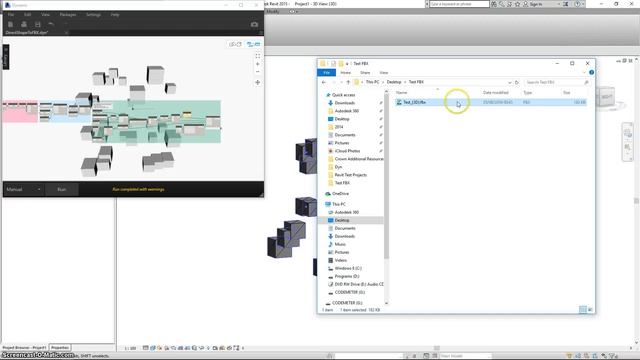Click Revit search keyword input field
640x360 pixels.
459,4
